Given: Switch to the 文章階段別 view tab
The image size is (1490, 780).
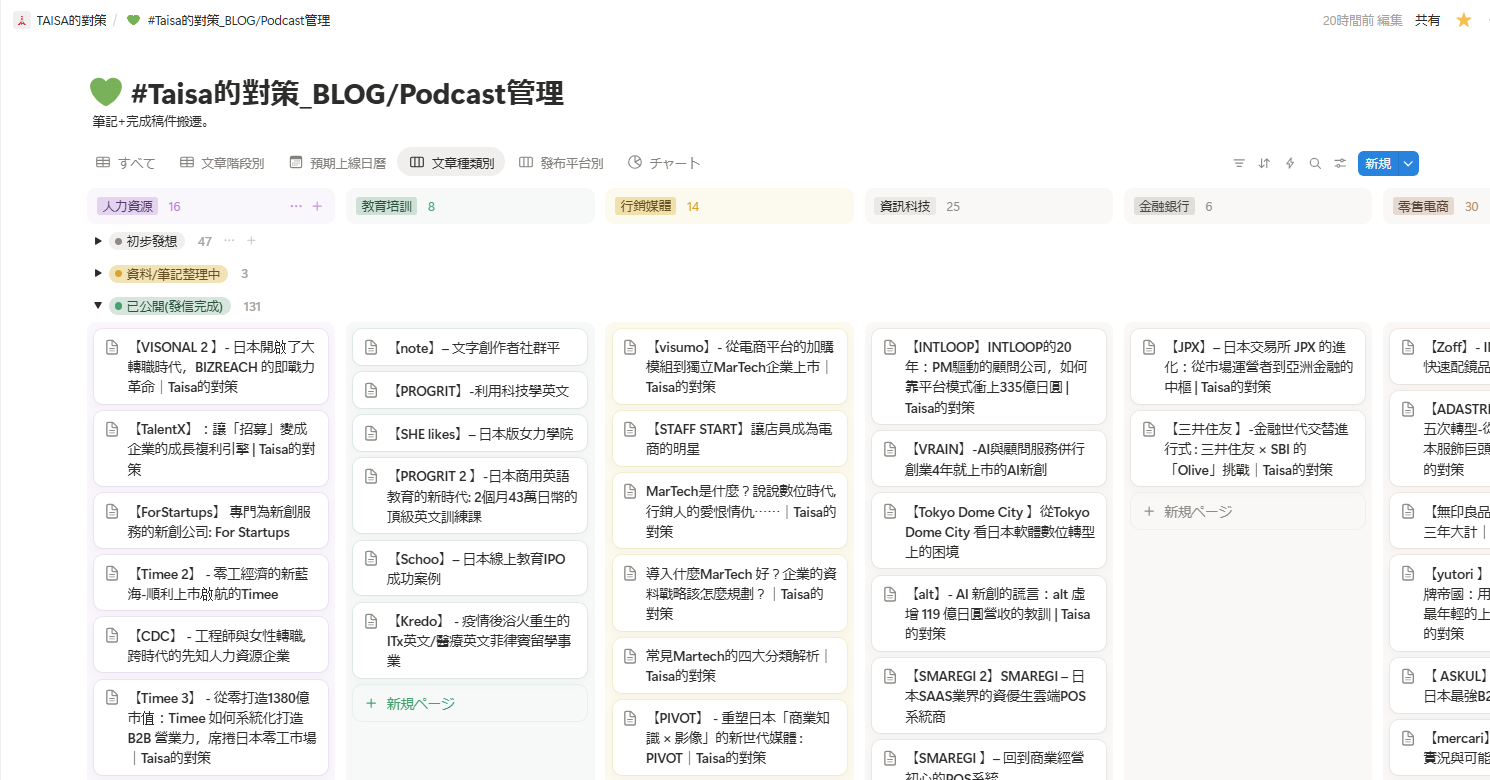Looking at the screenshot, I should [x=222, y=163].
